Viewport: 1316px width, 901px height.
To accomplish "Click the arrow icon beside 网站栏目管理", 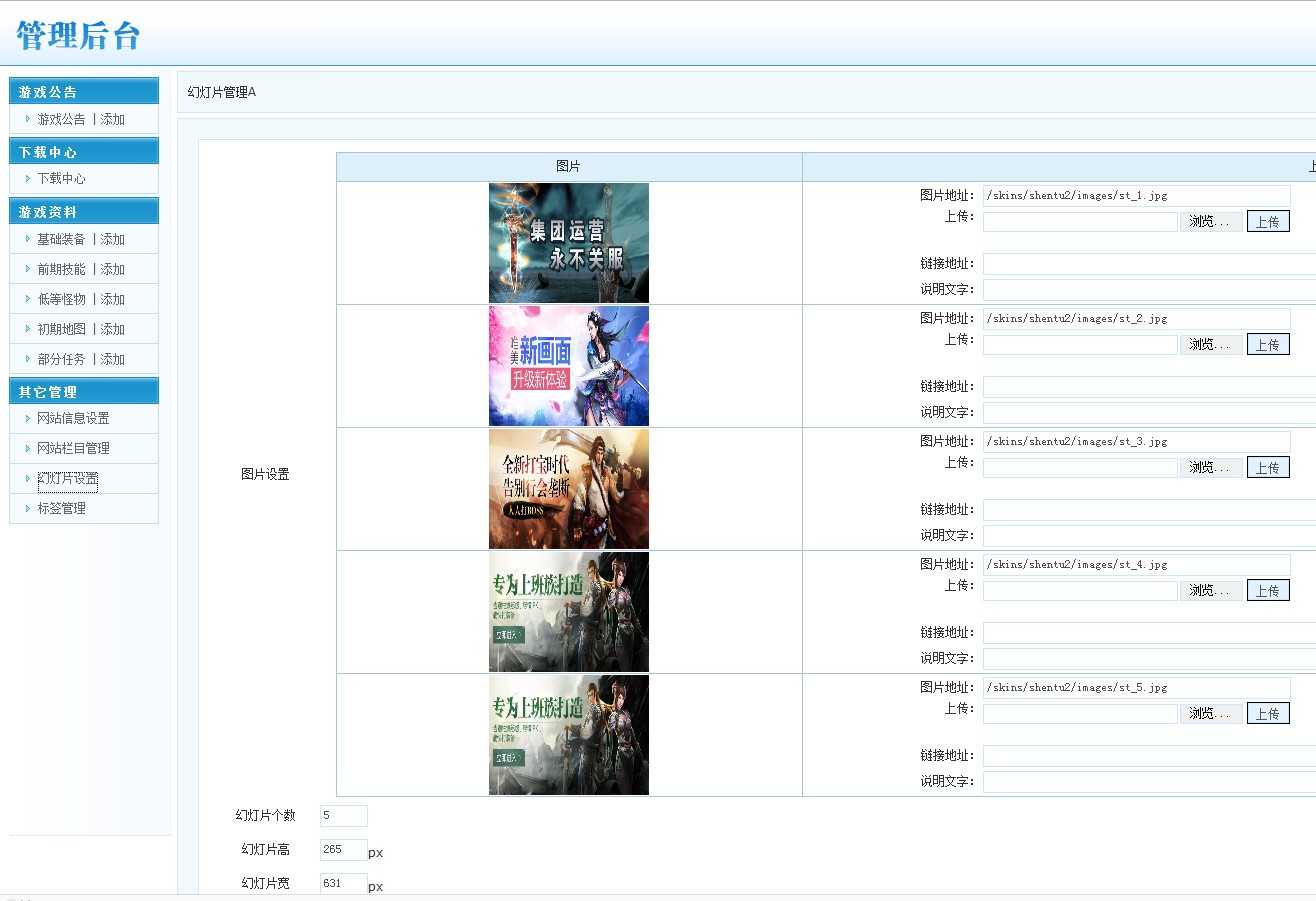I will pos(28,448).
